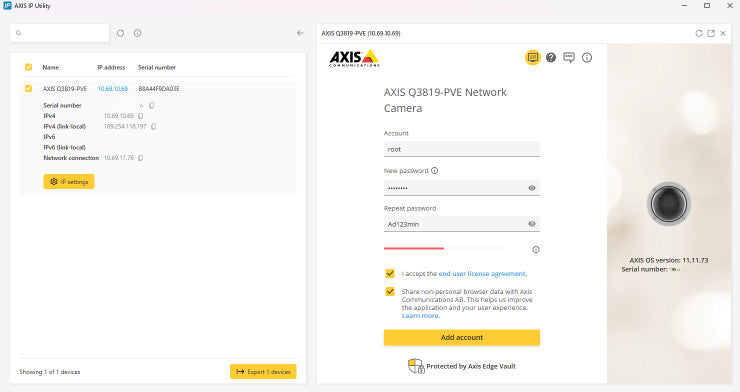Click the New password input field
Screen dimensions: 740x392
point(462,188)
